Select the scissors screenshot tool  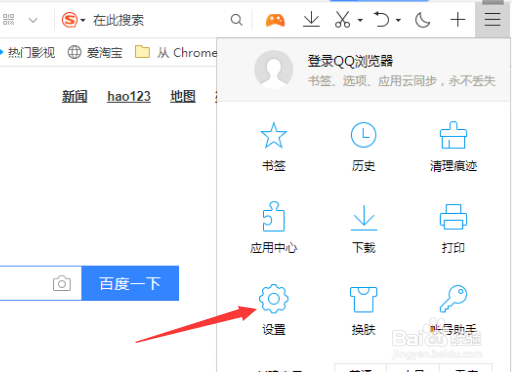click(x=342, y=19)
